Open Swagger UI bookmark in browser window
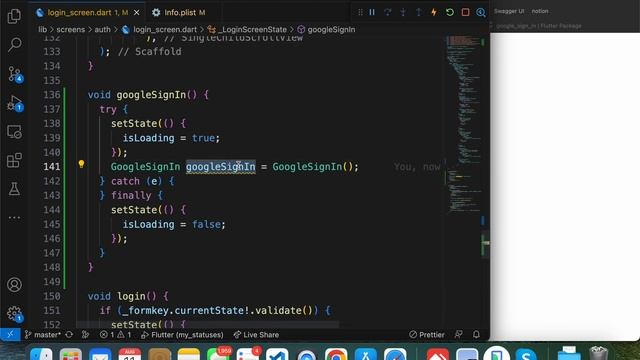 pos(509,11)
